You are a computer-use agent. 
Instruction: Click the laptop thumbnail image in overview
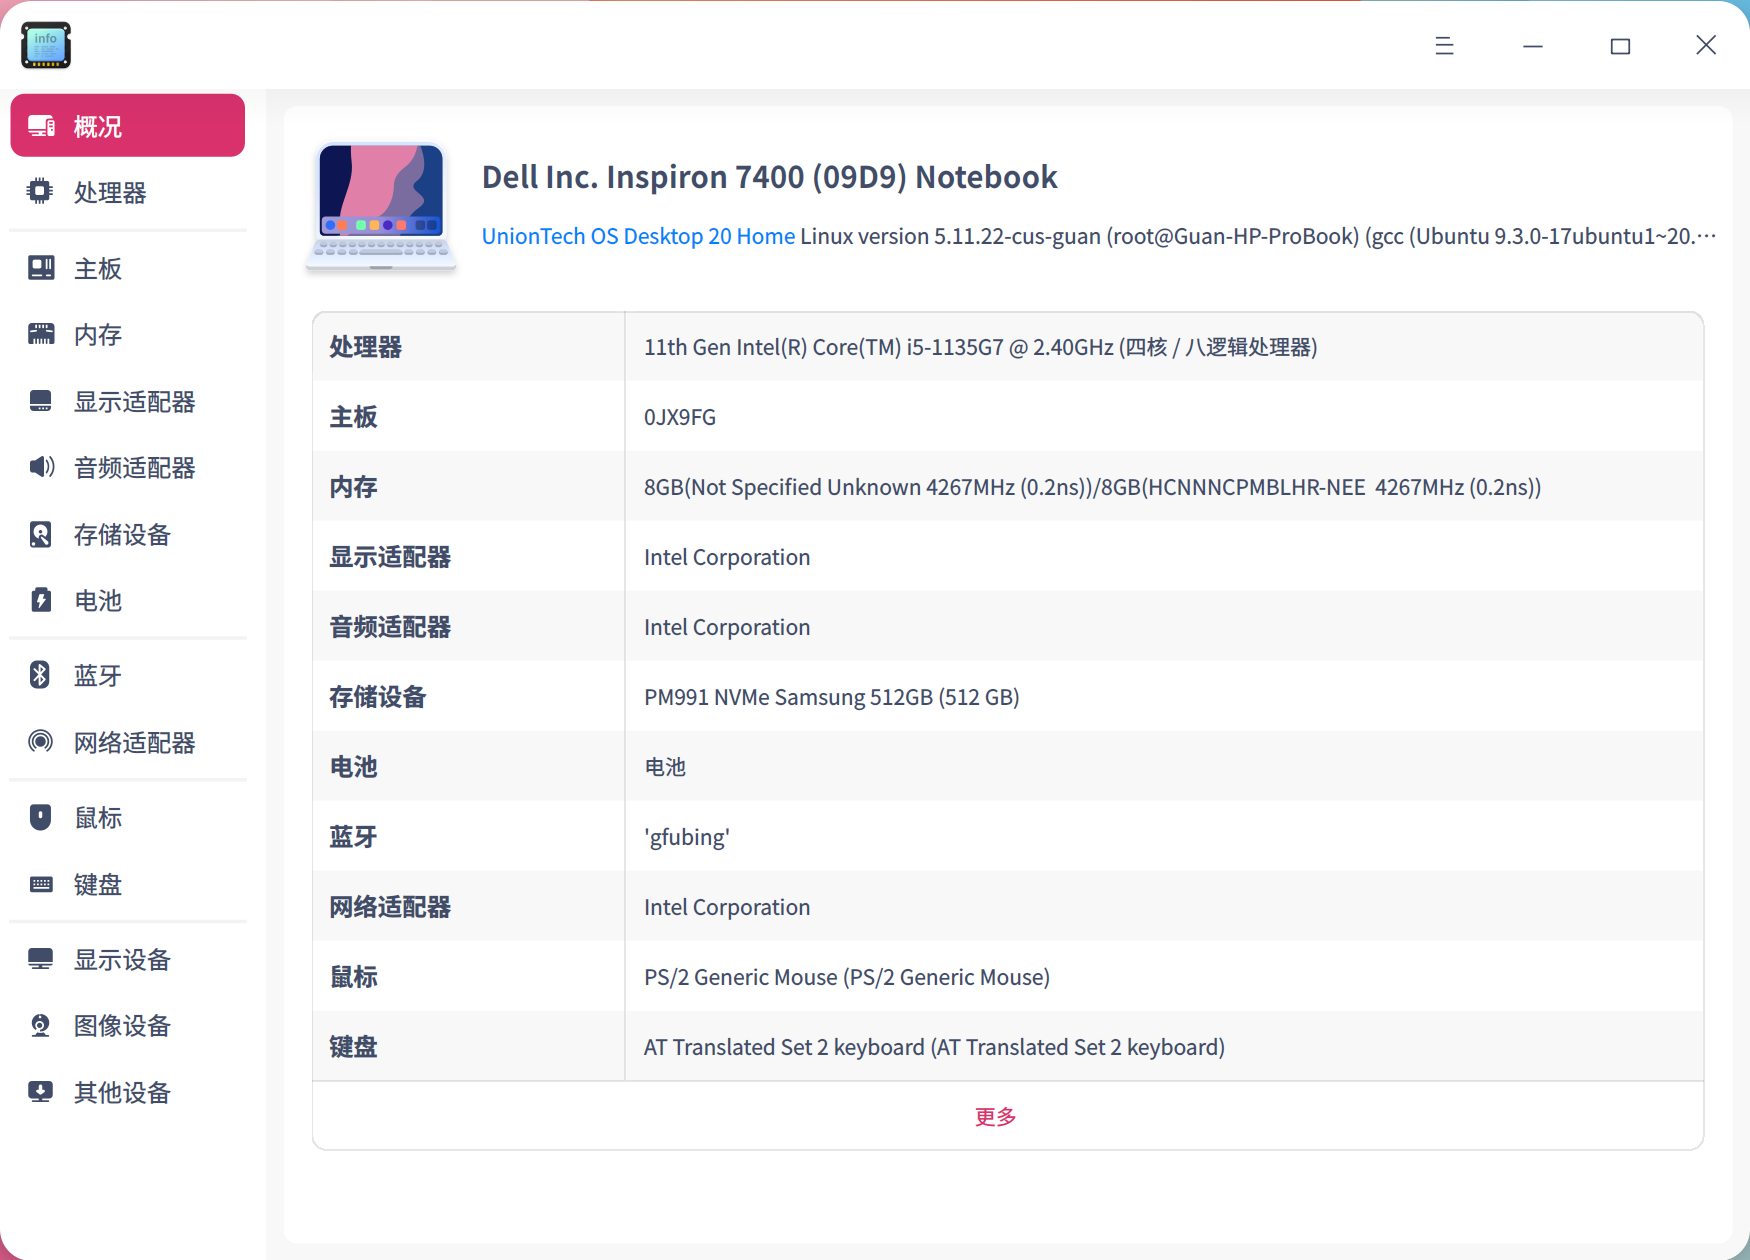coord(381,207)
